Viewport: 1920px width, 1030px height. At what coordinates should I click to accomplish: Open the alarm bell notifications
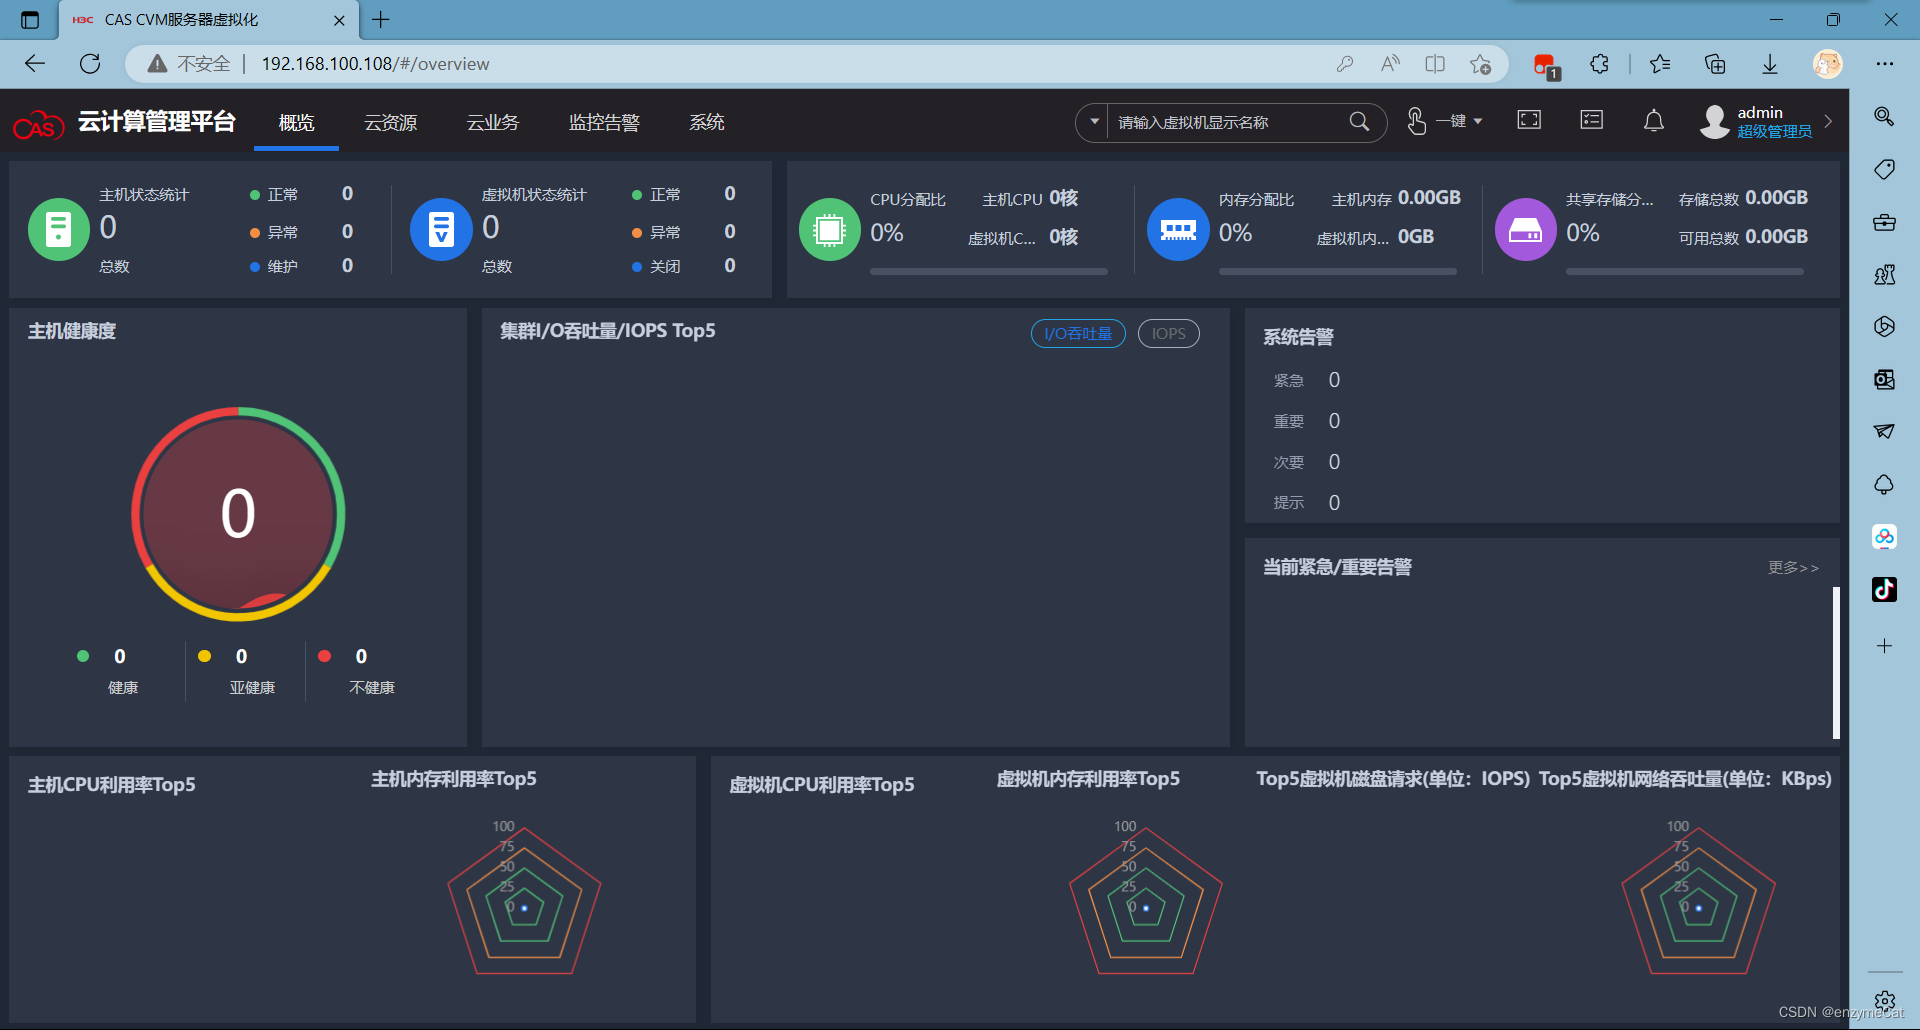pyautogui.click(x=1654, y=121)
